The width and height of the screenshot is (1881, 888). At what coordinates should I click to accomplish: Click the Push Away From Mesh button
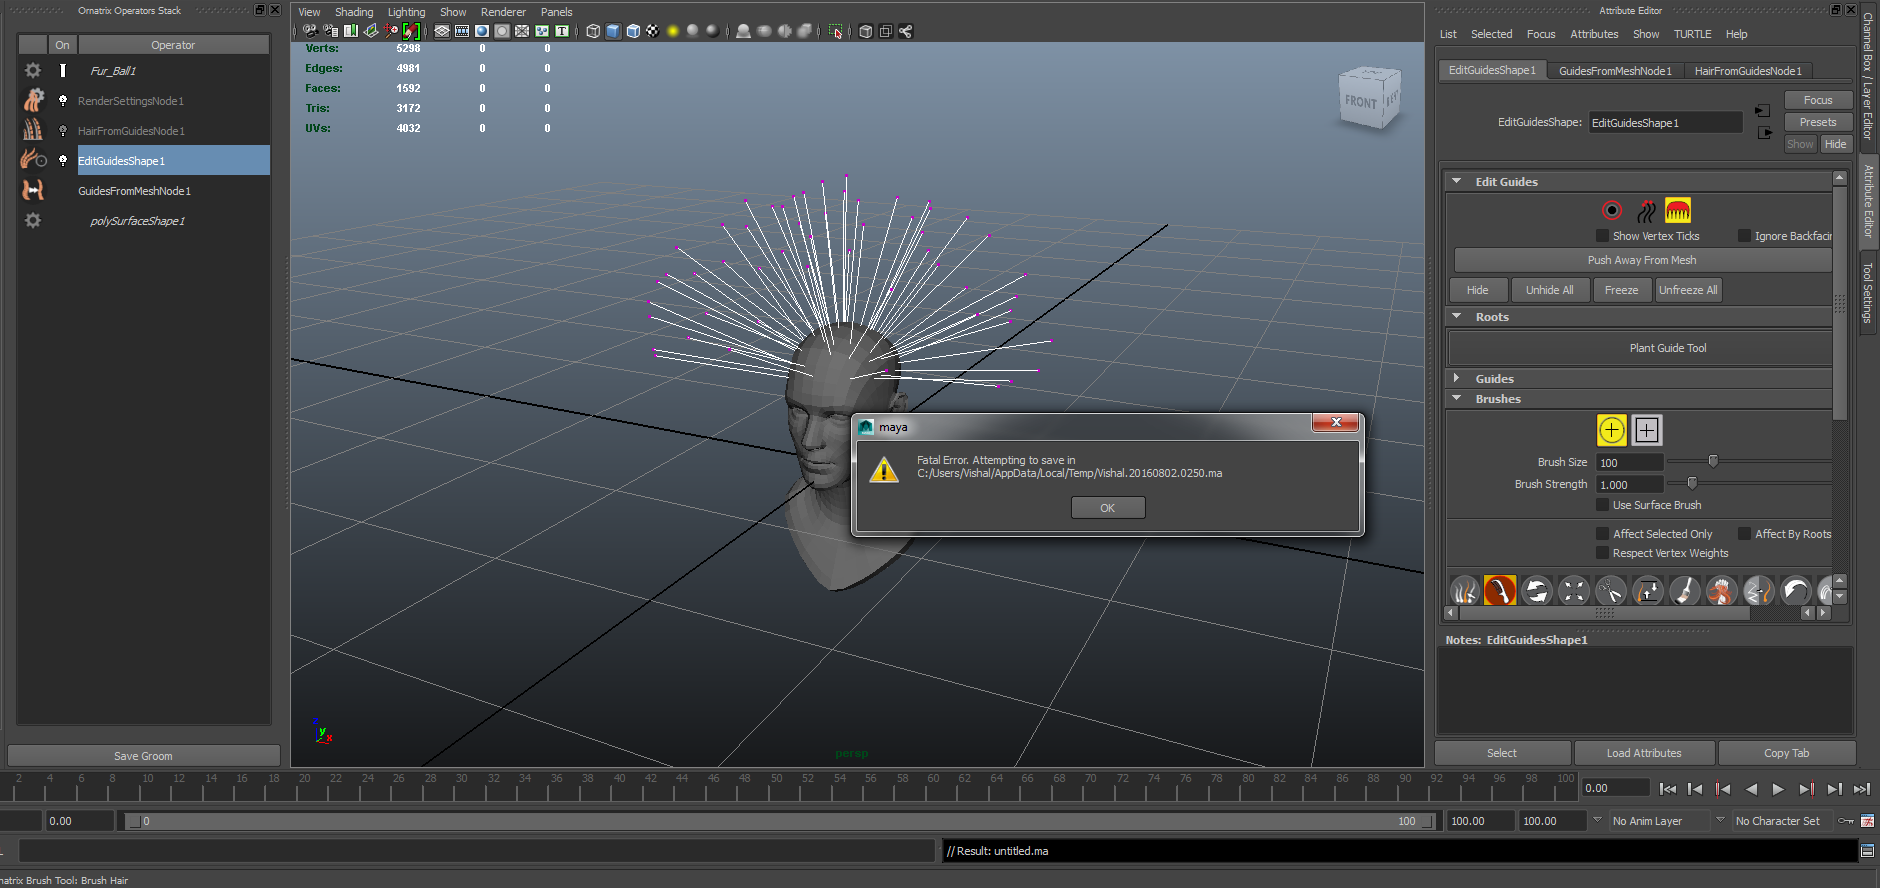(x=1641, y=260)
